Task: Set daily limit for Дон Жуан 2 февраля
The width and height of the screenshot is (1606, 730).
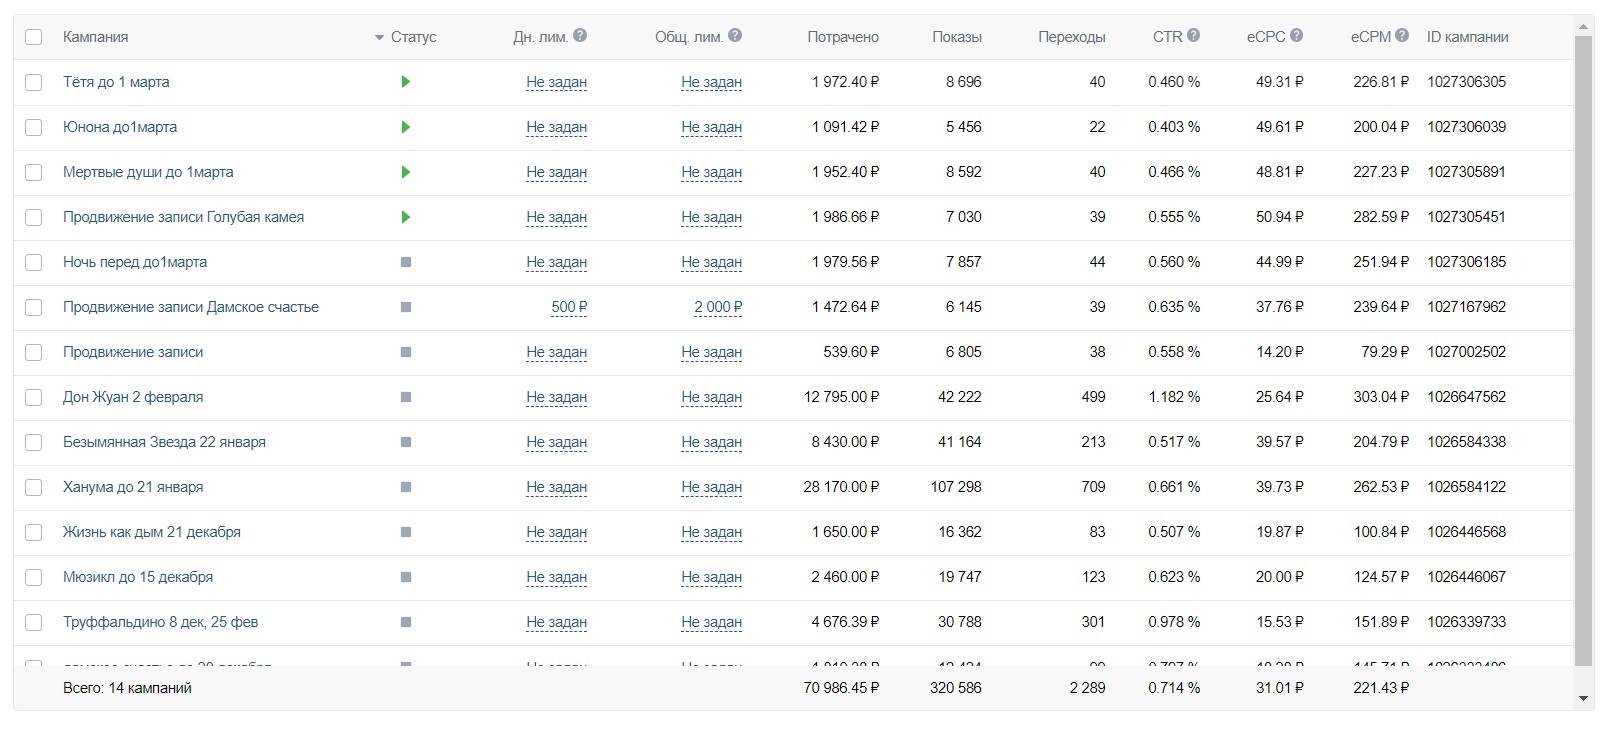Action: [x=557, y=397]
